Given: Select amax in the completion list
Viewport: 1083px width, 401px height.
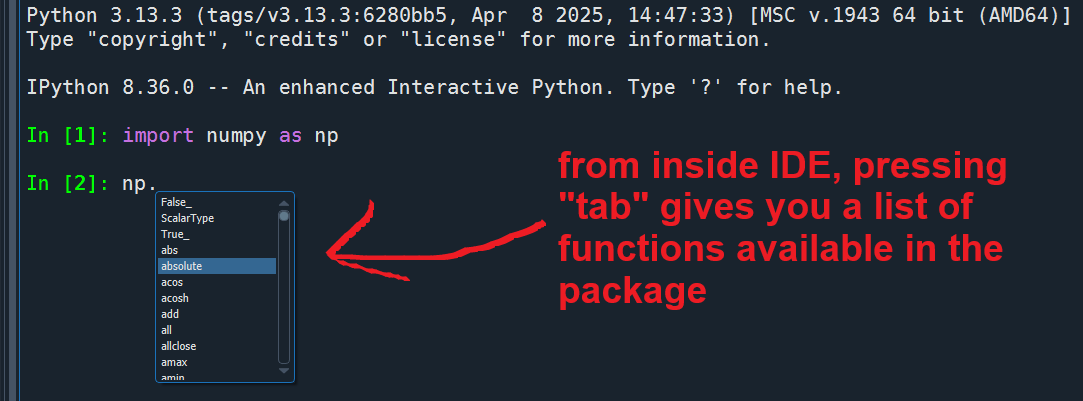Looking at the screenshot, I should (217, 362).
